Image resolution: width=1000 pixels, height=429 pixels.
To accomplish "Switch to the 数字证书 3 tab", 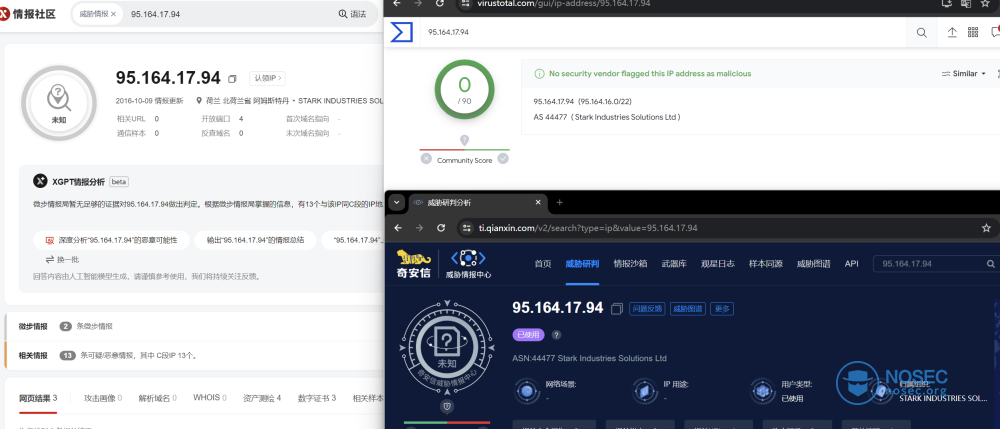I will [x=316, y=398].
